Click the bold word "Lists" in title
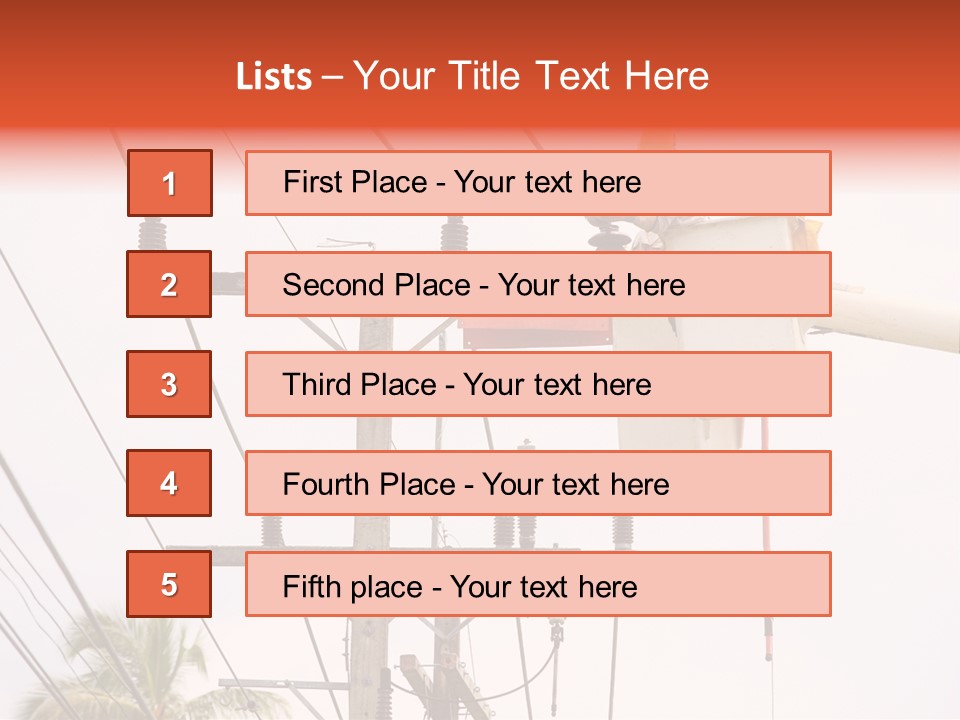 (x=274, y=77)
